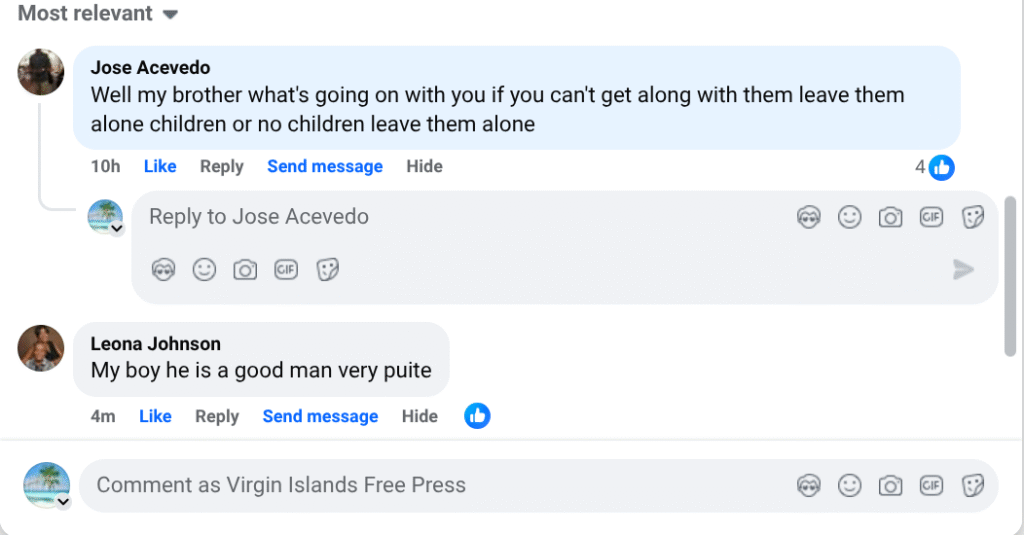Attach a photo using the bottom comment camera icon
This screenshot has height=535, width=1024.
[x=890, y=486]
